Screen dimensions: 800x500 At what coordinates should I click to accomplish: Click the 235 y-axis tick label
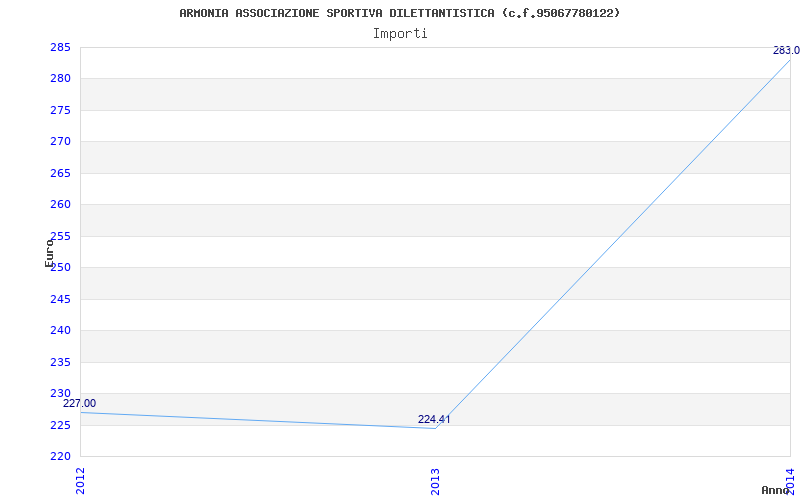pyautogui.click(x=60, y=362)
